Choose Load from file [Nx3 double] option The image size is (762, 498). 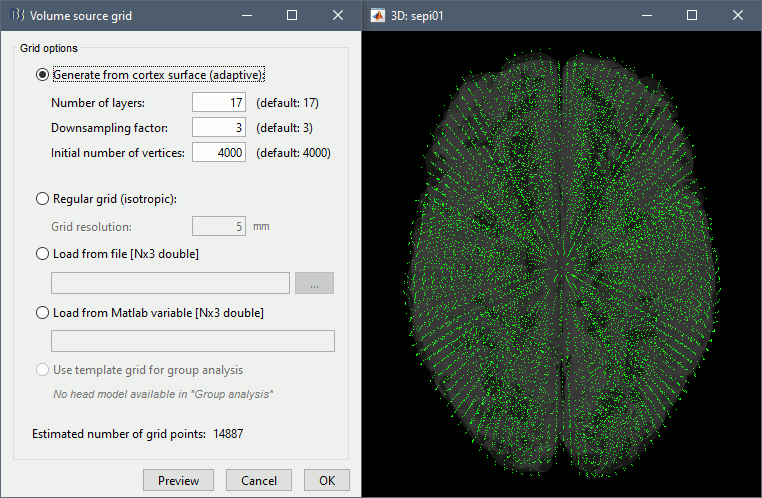tap(42, 254)
